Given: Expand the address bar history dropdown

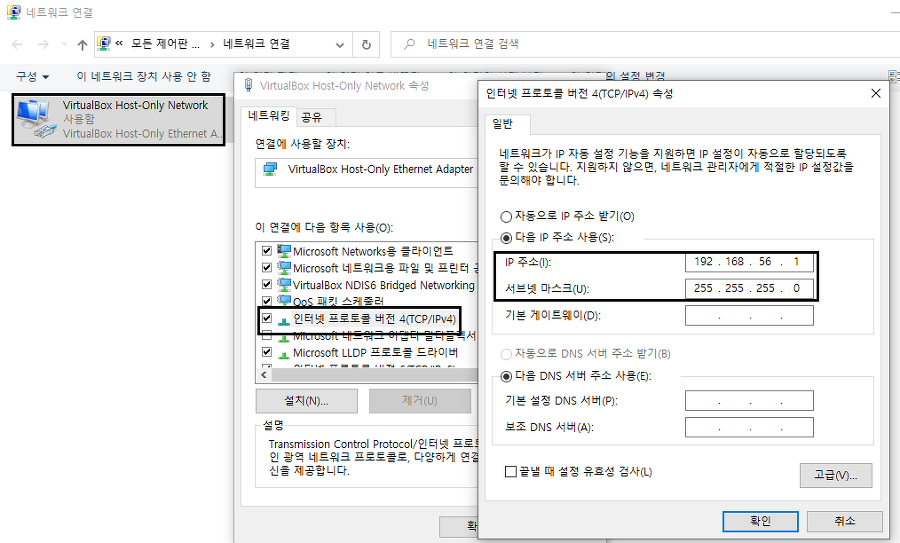Looking at the screenshot, I should coord(340,45).
